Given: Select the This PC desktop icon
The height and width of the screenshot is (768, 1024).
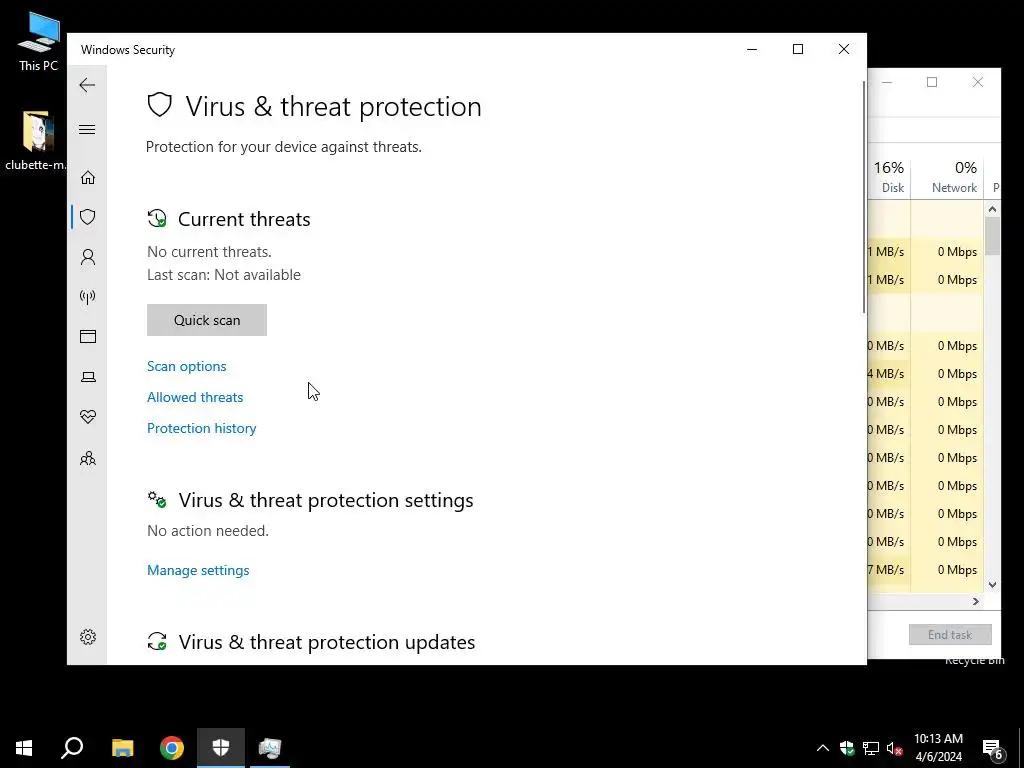Looking at the screenshot, I should click(x=38, y=42).
